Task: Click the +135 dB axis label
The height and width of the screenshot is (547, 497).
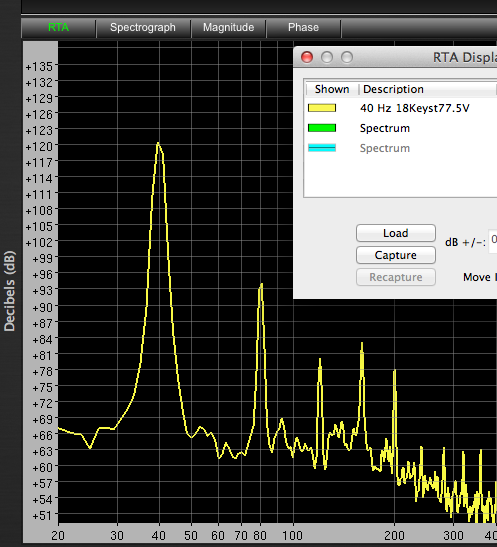Action: coord(39,66)
